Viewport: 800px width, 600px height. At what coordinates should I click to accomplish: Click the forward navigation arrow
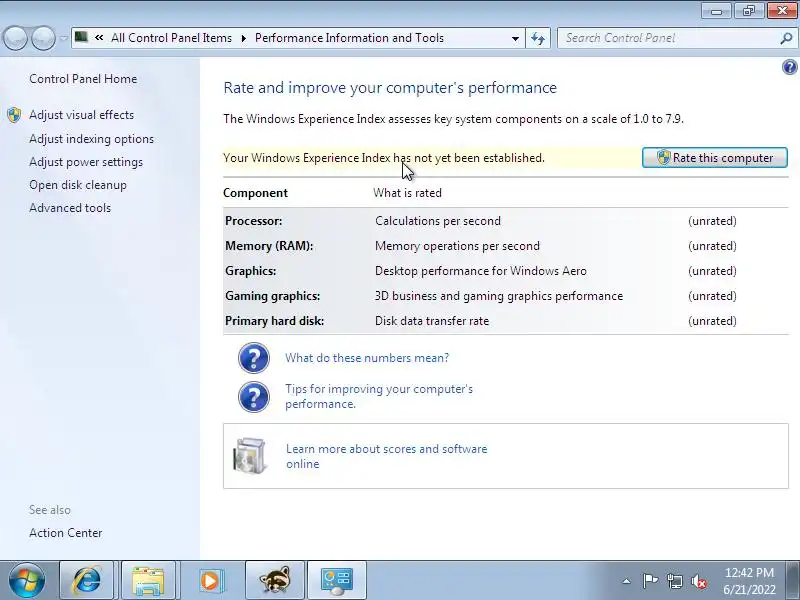(43, 38)
